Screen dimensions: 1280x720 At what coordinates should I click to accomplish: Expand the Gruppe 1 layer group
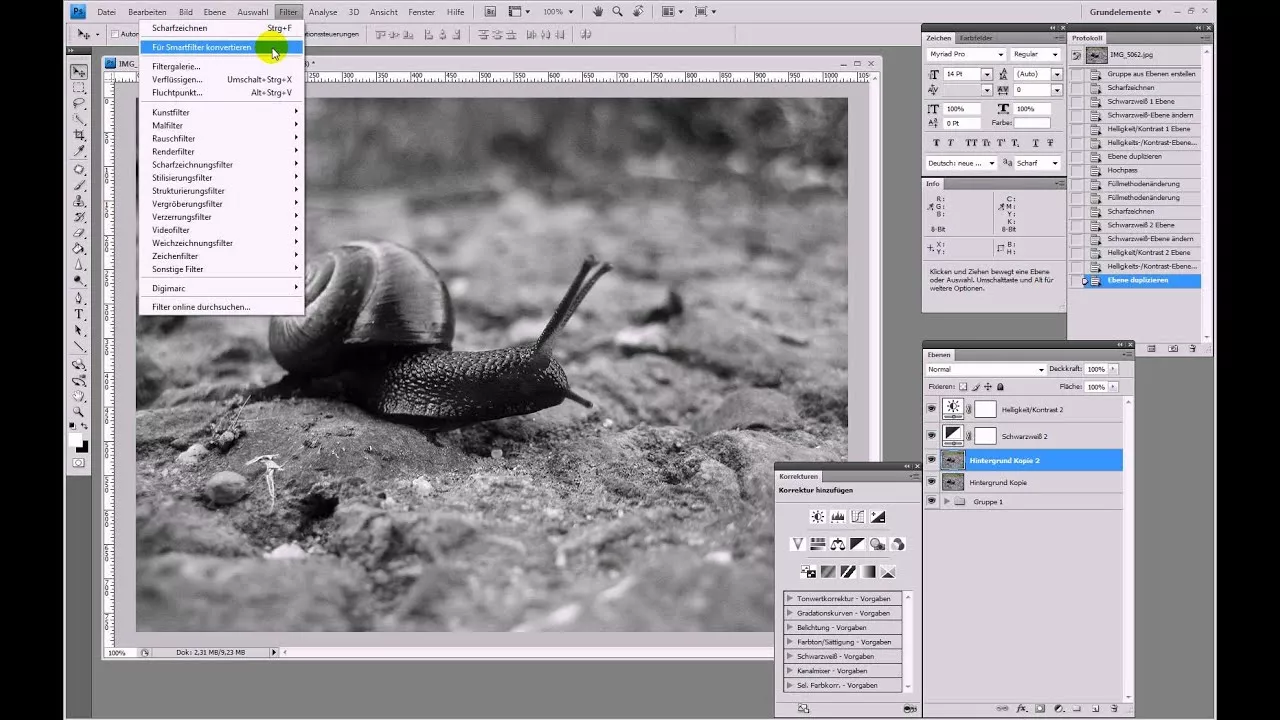tap(946, 501)
